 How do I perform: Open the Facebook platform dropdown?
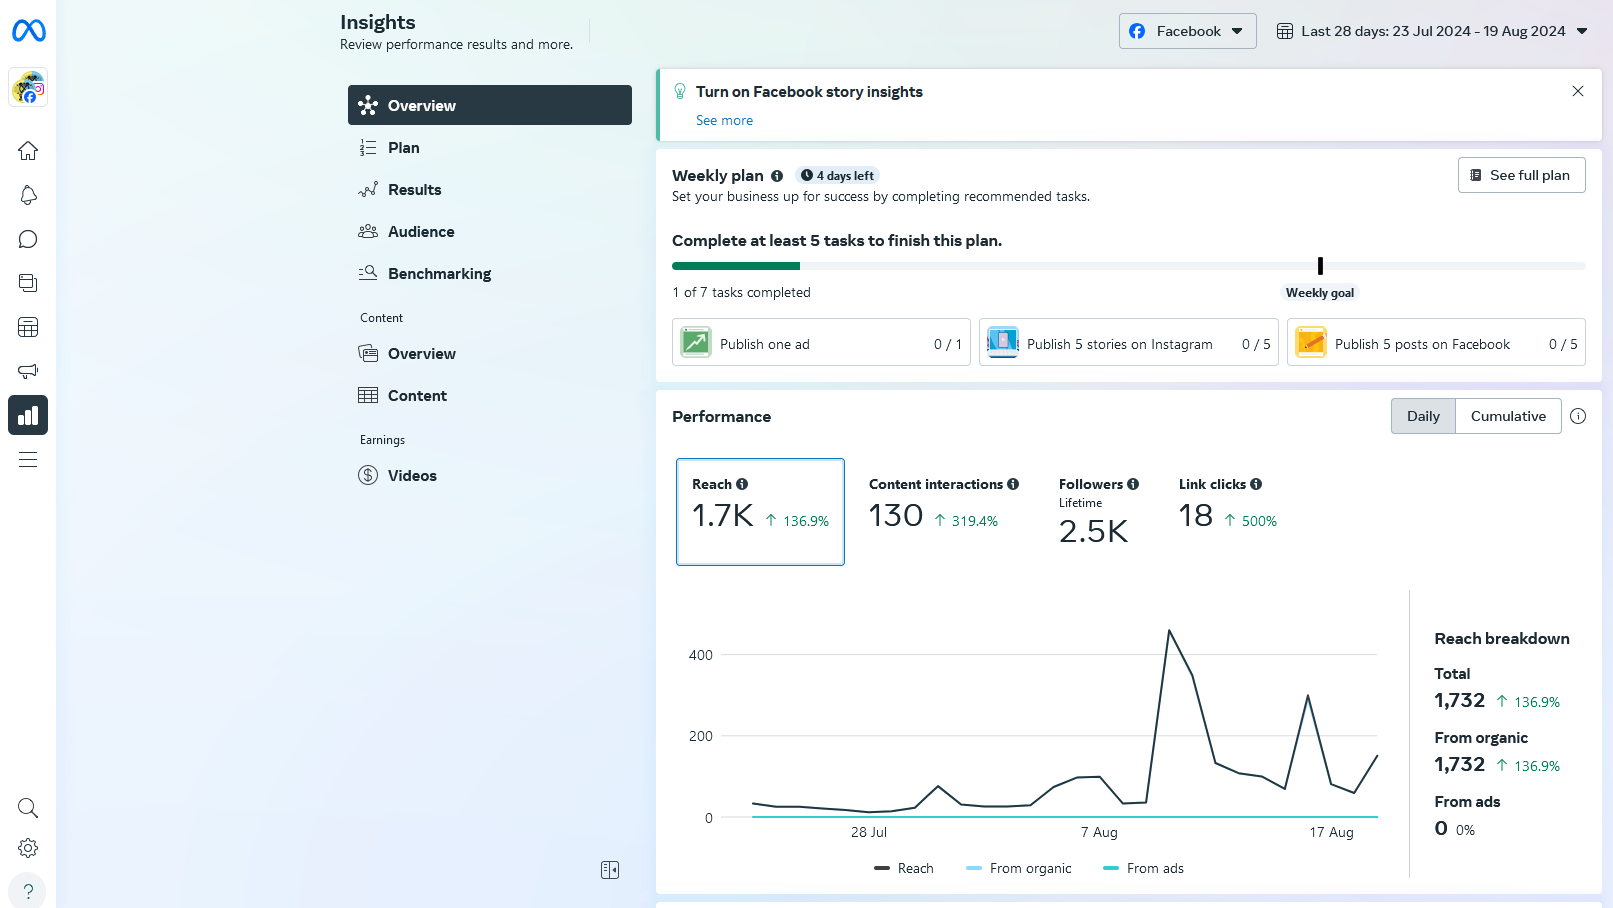pyautogui.click(x=1187, y=31)
